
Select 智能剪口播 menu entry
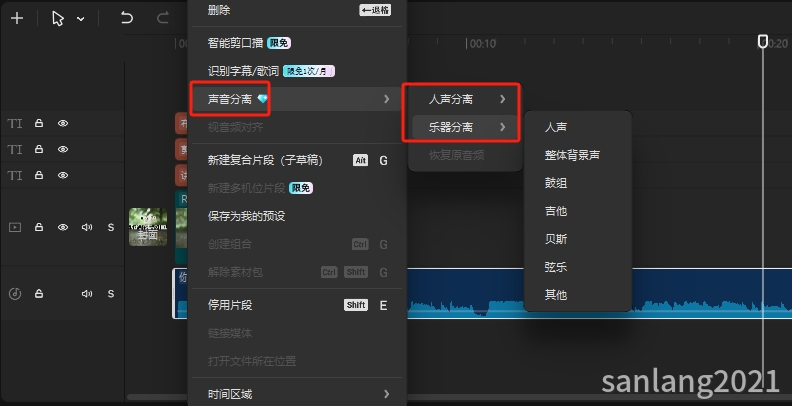click(x=297, y=43)
